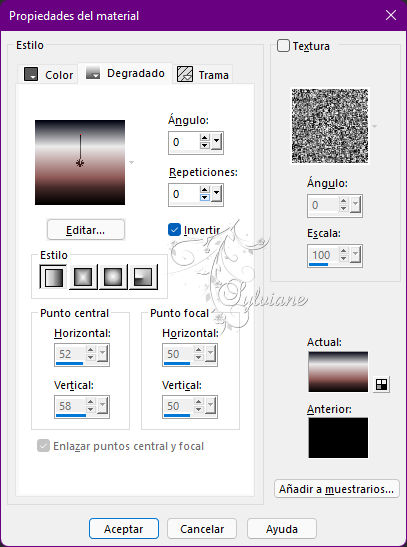
Task: Toggle Enlazar puntos central y focal
Action: pyautogui.click(x=43, y=446)
